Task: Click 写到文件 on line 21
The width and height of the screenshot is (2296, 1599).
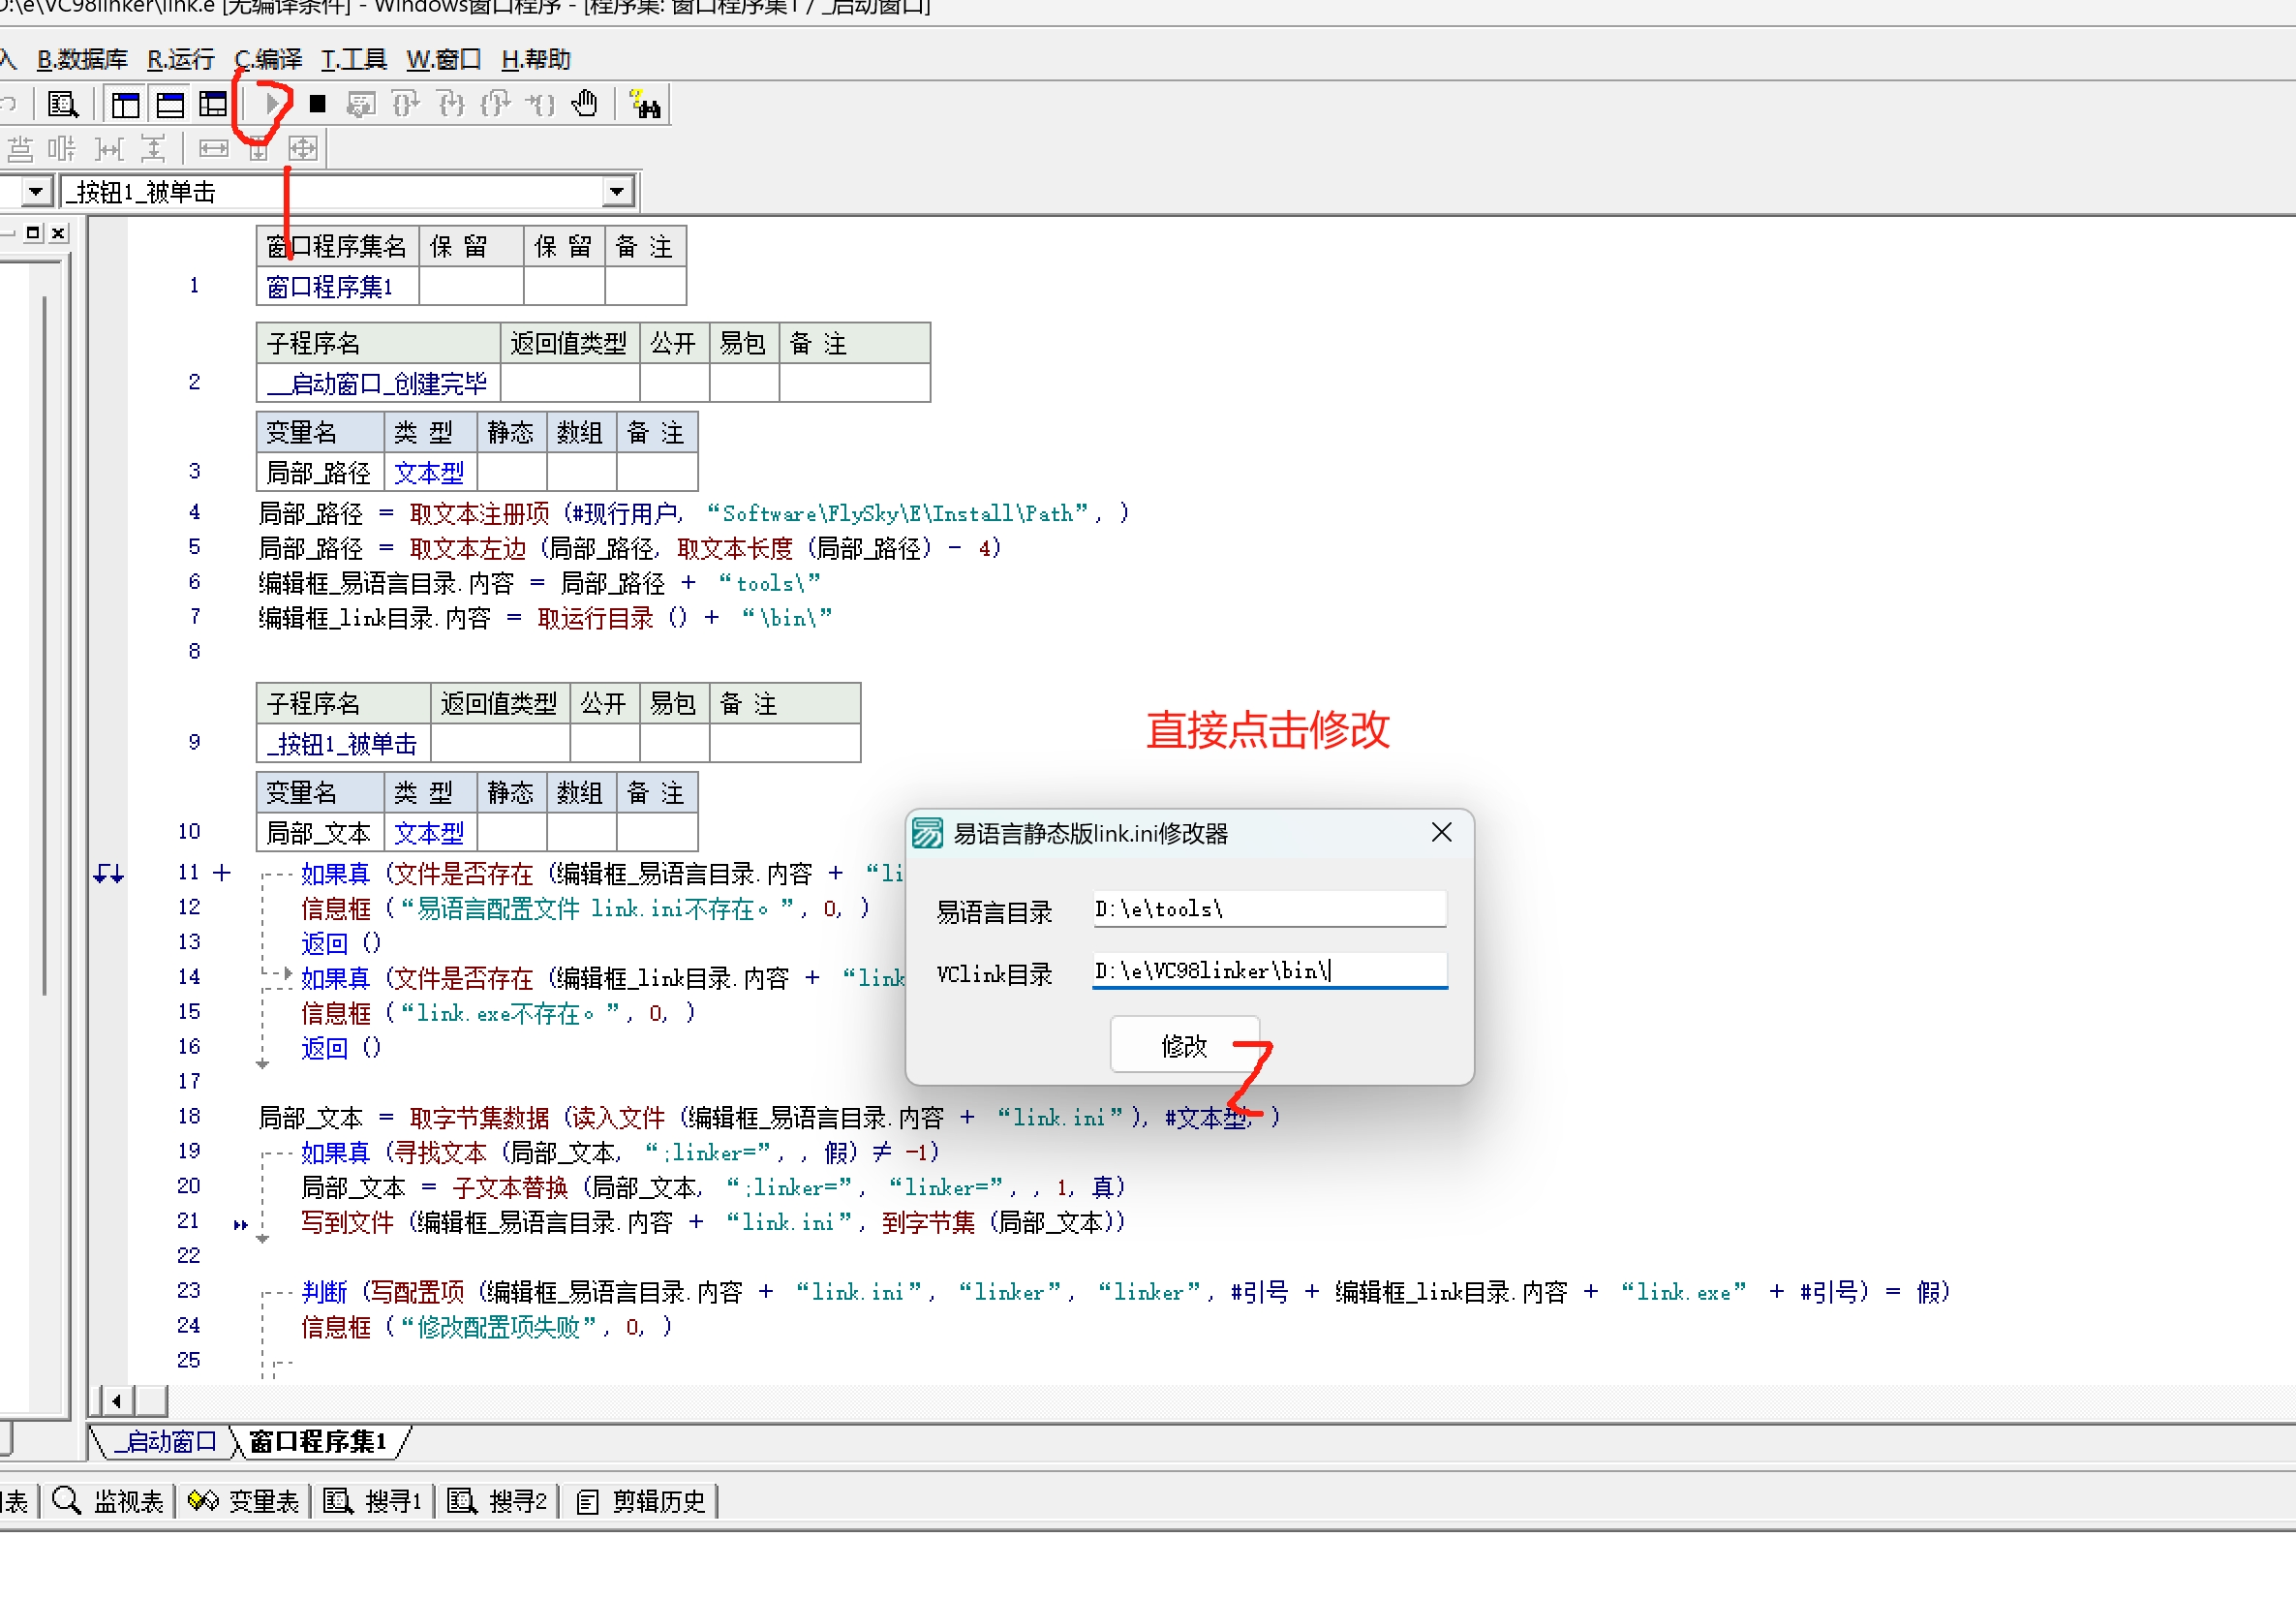Action: 348,1223
